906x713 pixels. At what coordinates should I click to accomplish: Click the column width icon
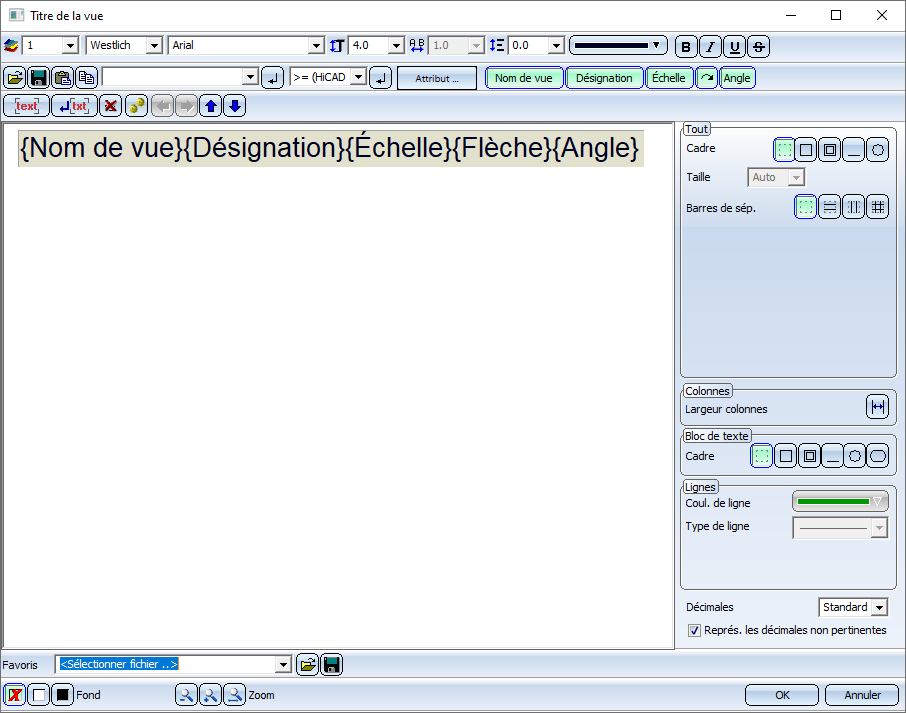877,407
